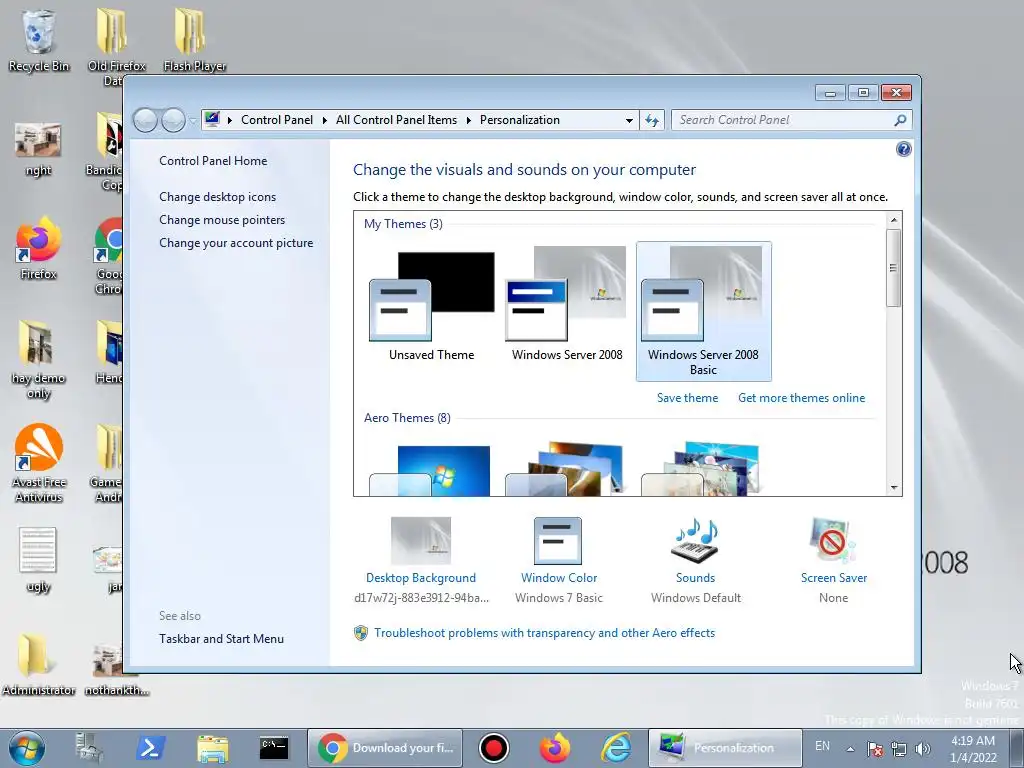1024x768 pixels.
Task: Open the Sounds keyboard icon
Action: pos(695,541)
